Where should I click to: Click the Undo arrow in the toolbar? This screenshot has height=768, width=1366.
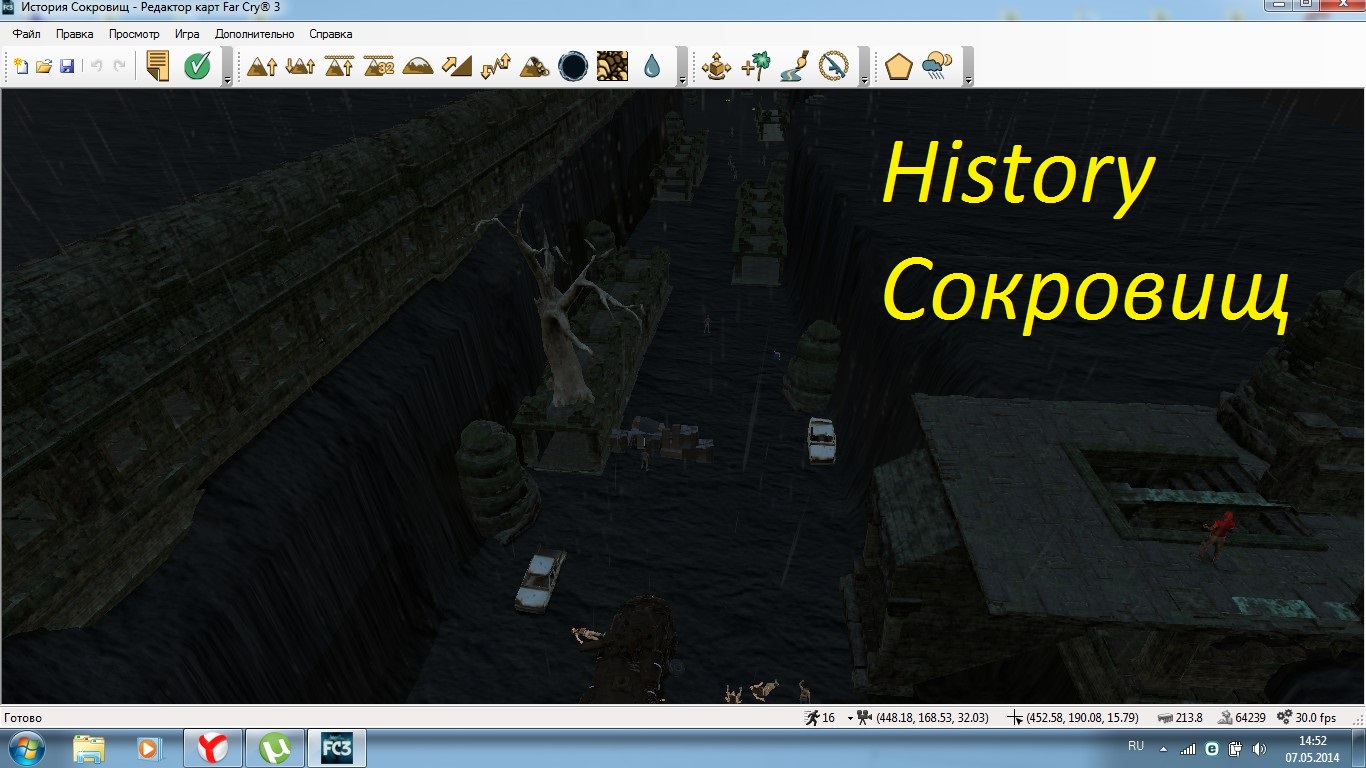coord(97,66)
